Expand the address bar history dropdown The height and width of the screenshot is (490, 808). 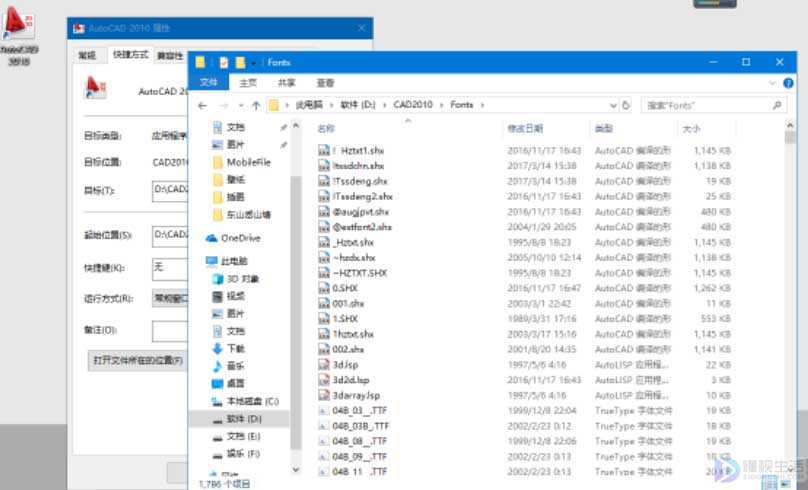(x=613, y=106)
